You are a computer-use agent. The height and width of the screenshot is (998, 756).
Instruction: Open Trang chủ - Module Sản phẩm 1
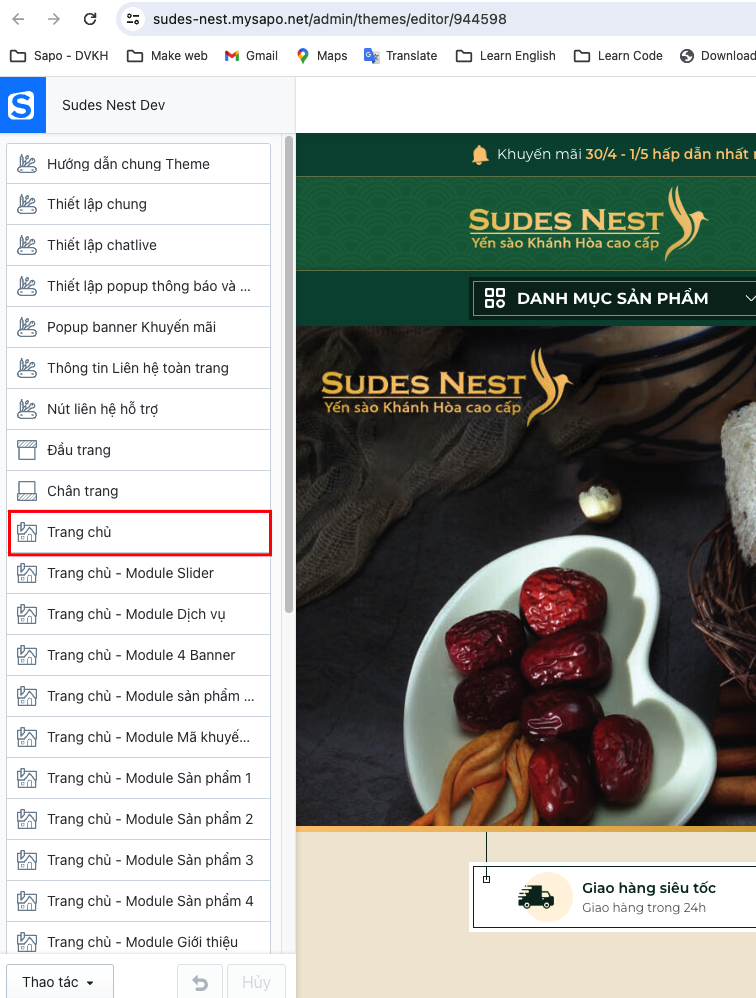click(x=139, y=778)
